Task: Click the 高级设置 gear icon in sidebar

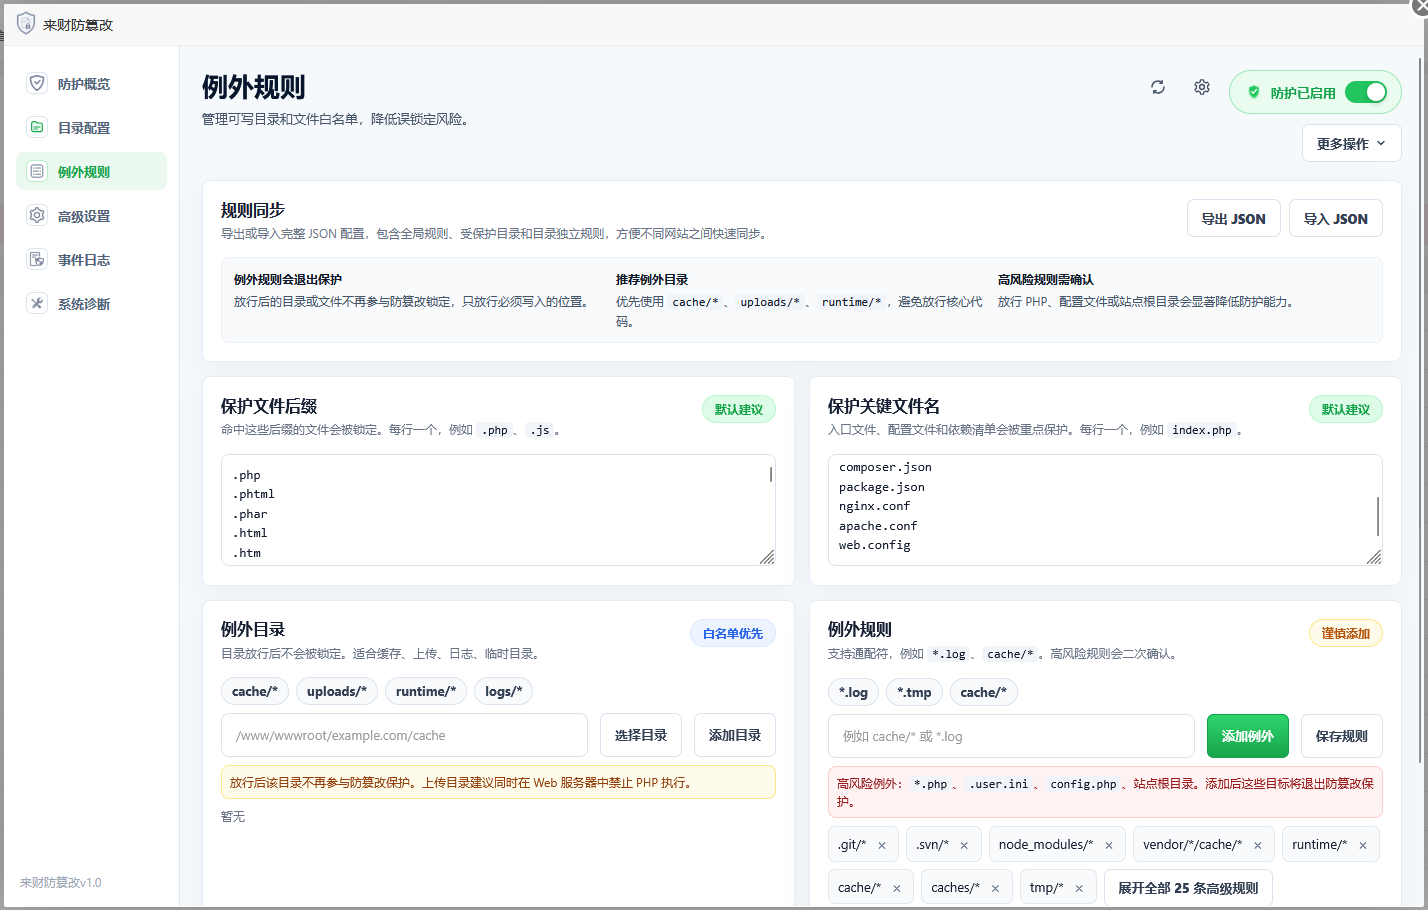Action: (37, 215)
